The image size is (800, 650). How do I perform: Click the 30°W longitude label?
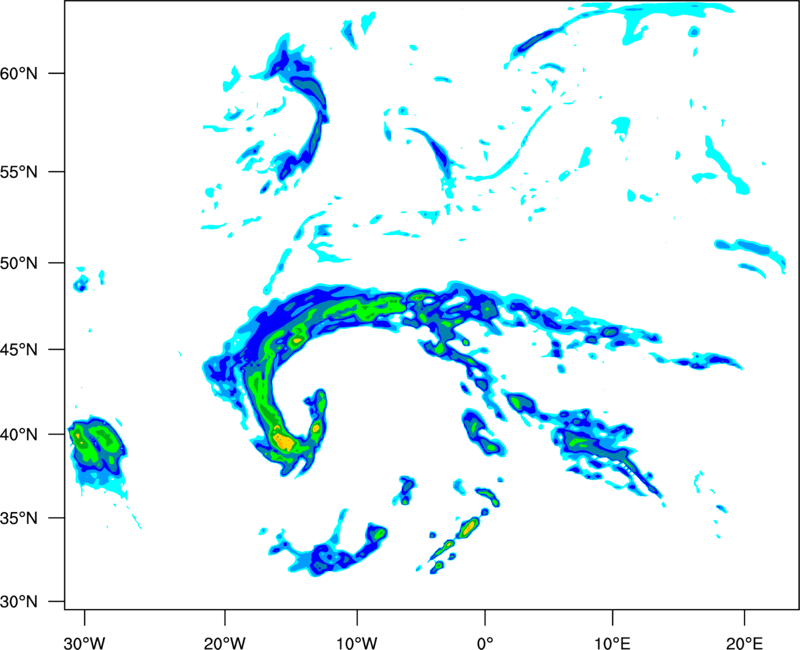pos(85,643)
